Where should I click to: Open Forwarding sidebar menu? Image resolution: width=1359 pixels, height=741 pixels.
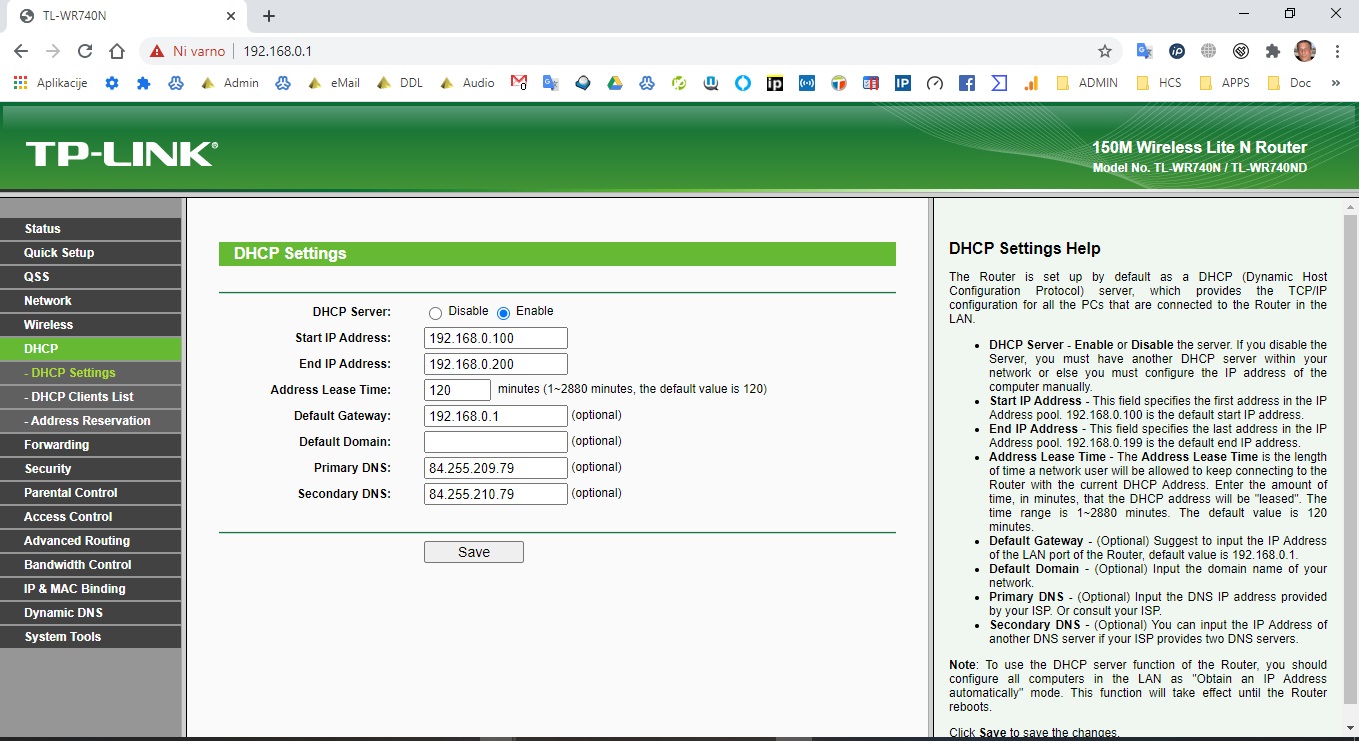(x=91, y=445)
